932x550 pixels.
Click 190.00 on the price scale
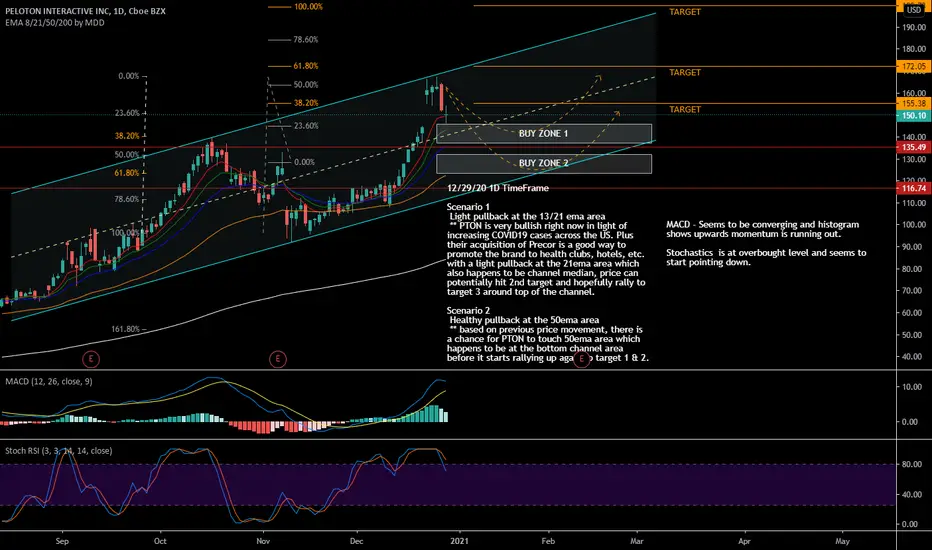coord(914,27)
